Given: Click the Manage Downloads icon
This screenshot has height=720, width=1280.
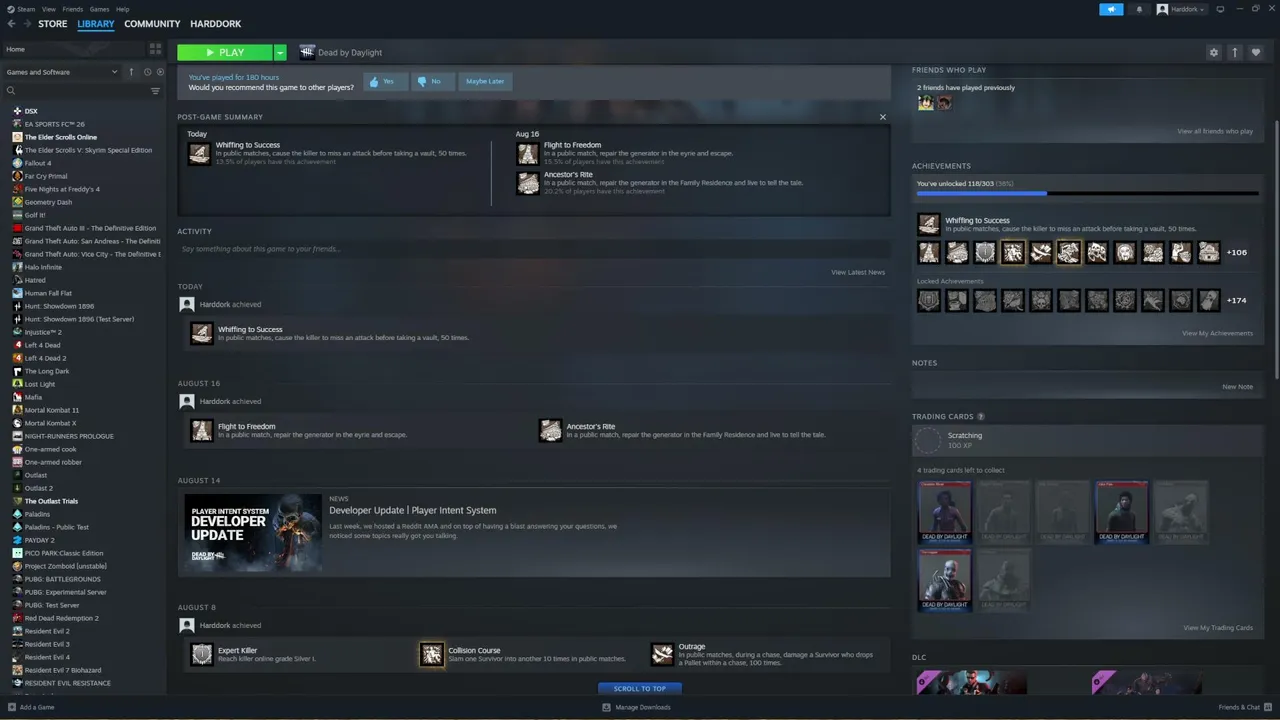Looking at the screenshot, I should [606, 707].
